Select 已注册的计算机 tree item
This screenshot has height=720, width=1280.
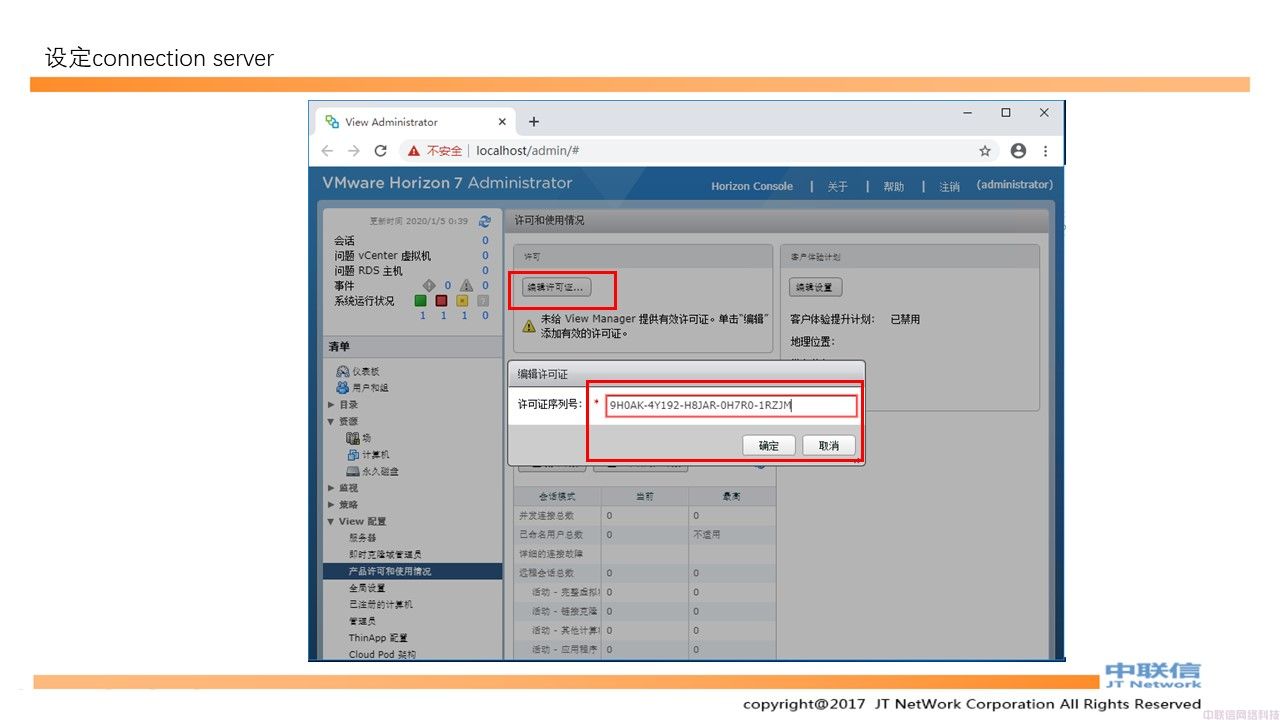381,604
